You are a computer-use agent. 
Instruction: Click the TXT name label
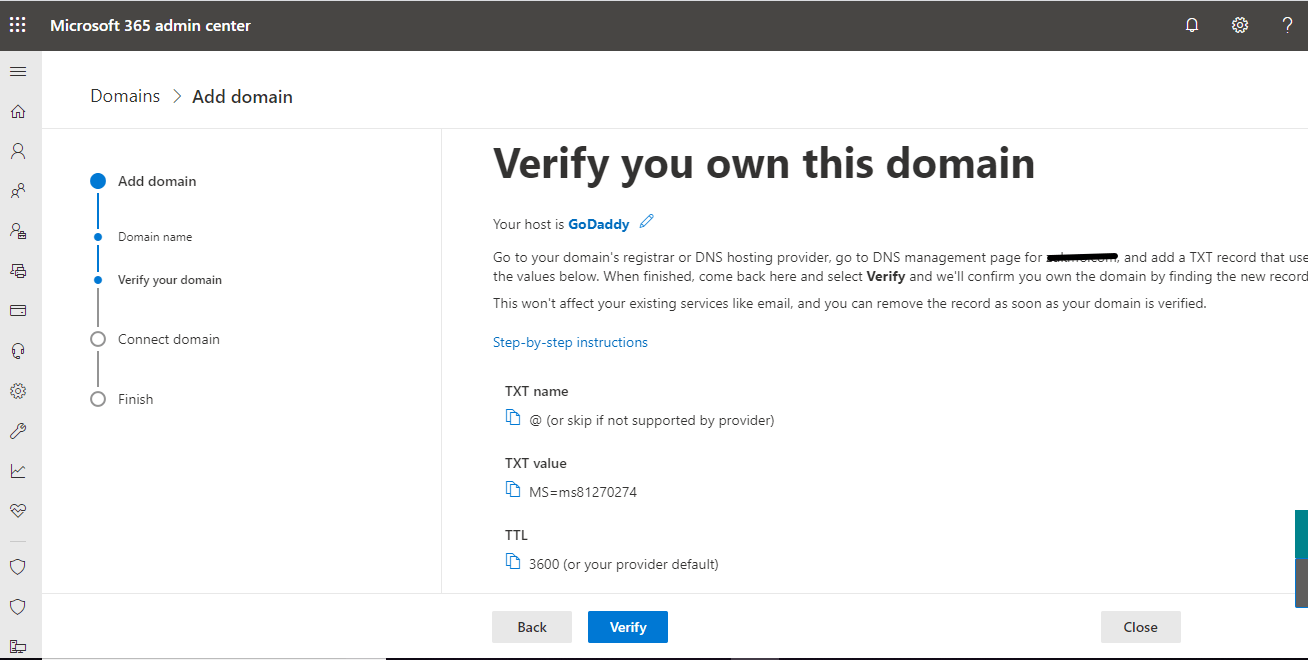coord(537,391)
